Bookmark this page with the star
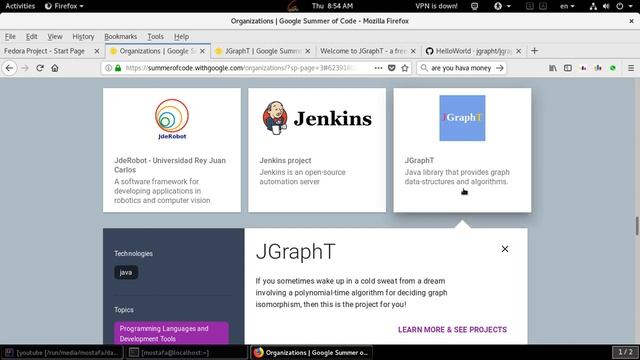 pyautogui.click(x=404, y=68)
